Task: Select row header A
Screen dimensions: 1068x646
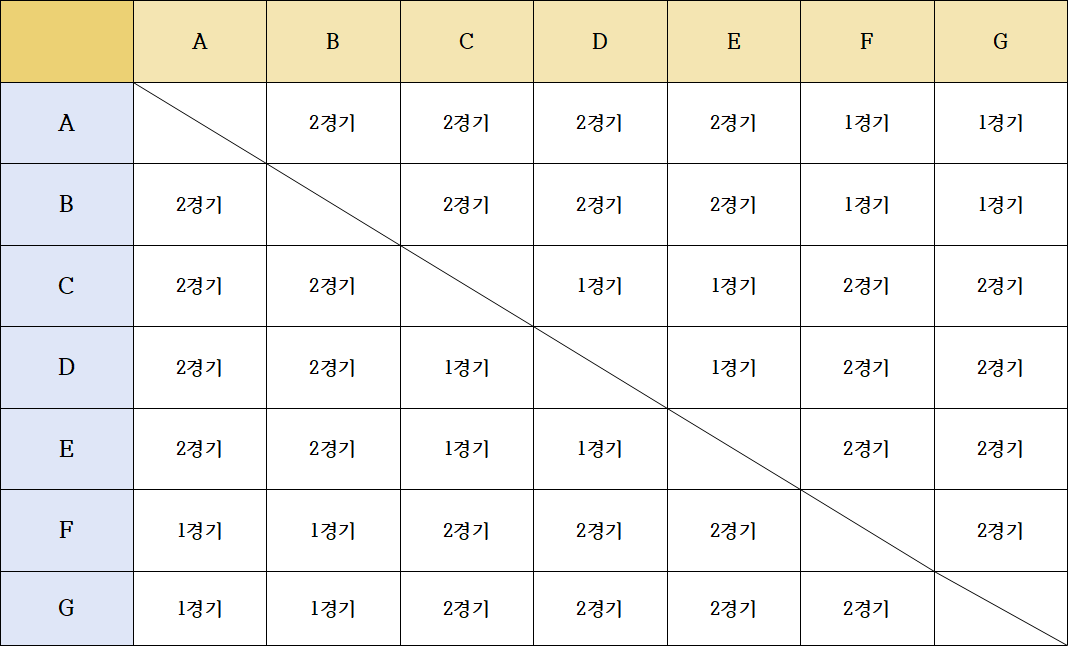Action: 67,123
